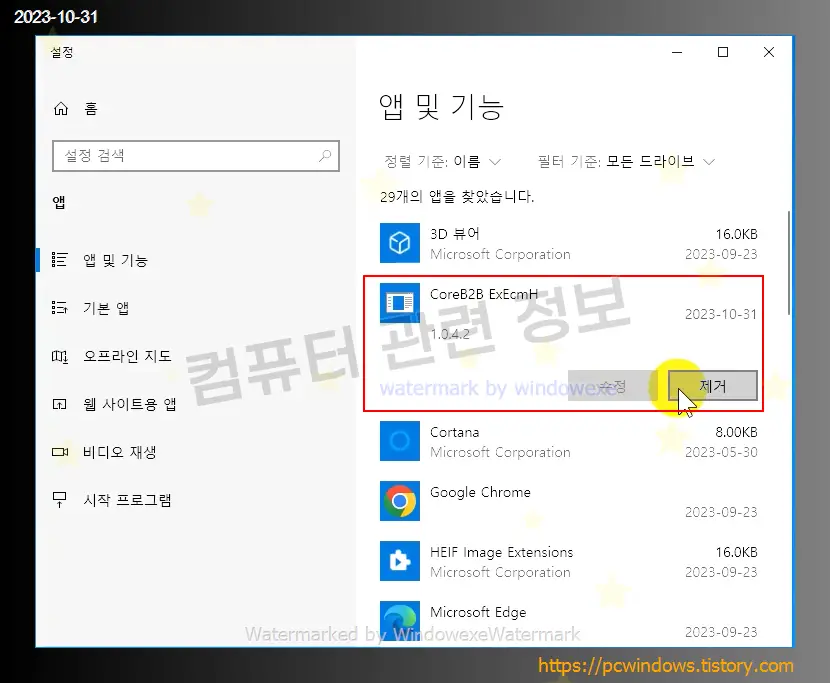Click the CoreB2B ExEcmH app name
This screenshot has height=683, width=830.
[484, 294]
